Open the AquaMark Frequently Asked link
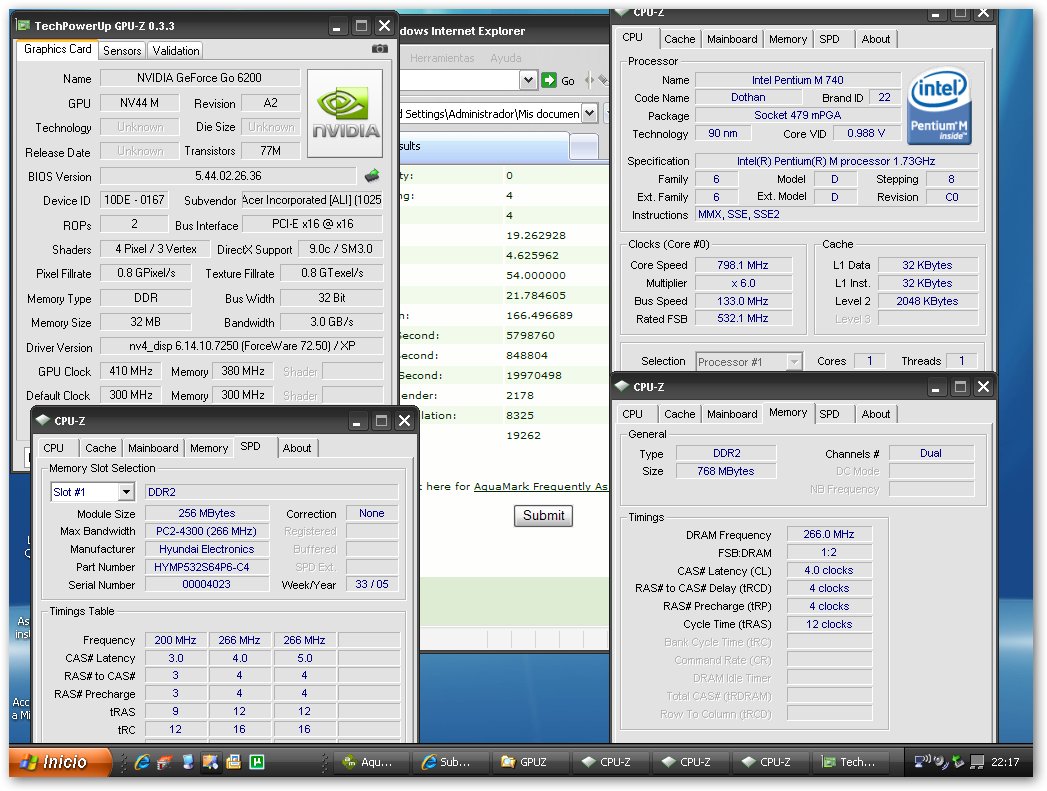The width and height of the screenshot is (1047, 791). point(541,487)
